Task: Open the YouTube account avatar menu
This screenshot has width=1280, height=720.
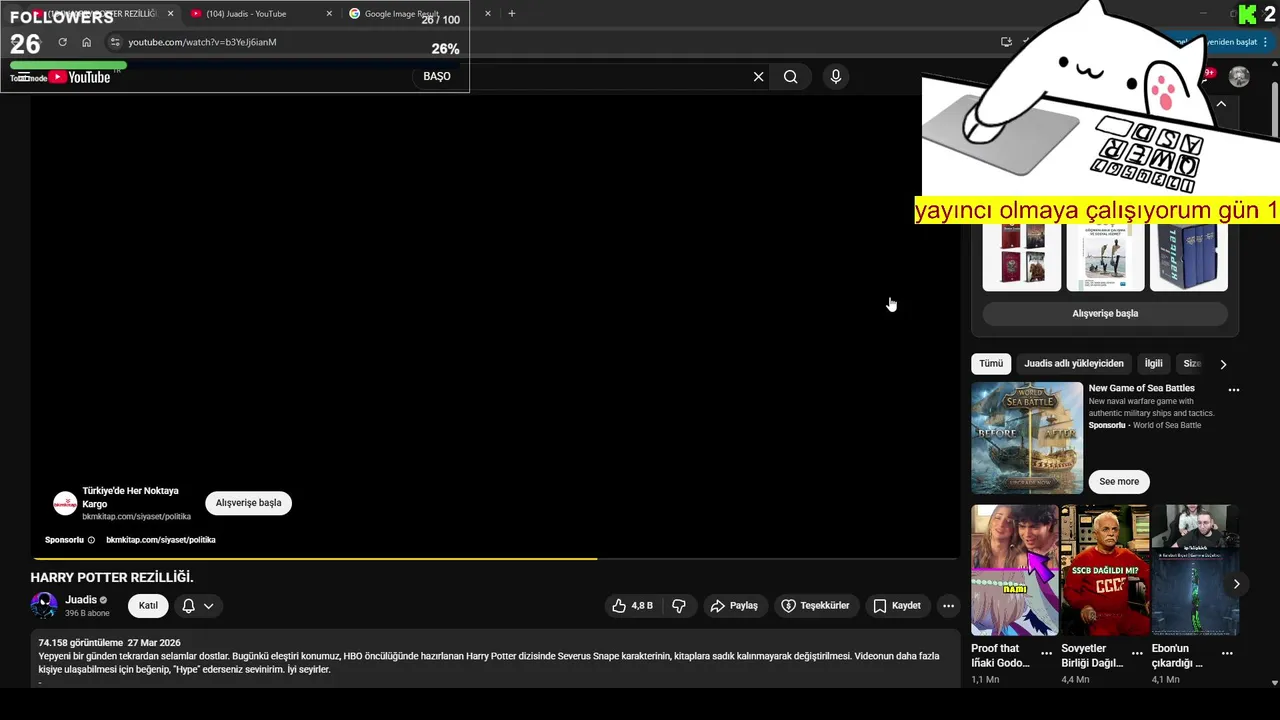Action: (1239, 77)
